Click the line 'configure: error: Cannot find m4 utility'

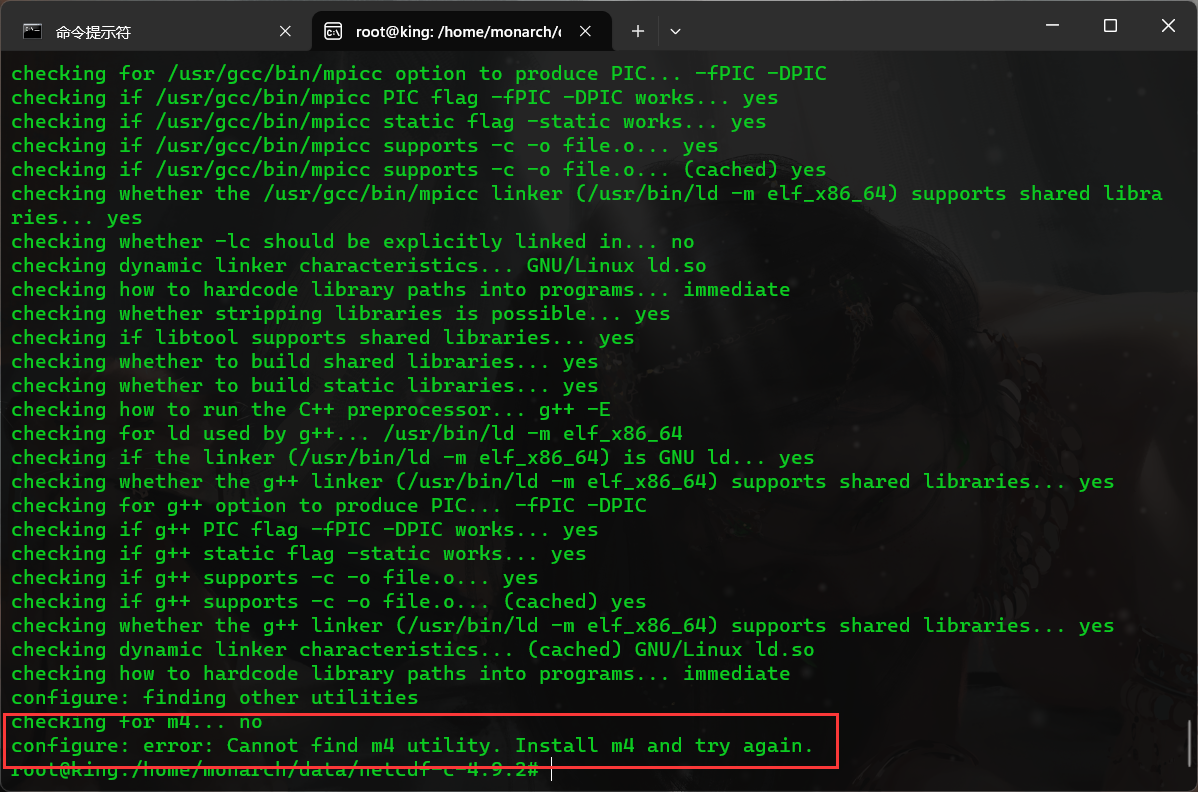click(413, 745)
